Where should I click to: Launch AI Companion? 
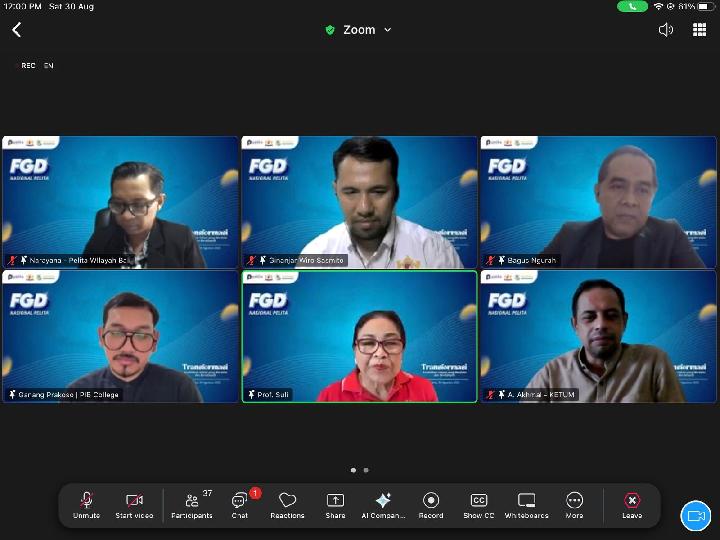[x=383, y=505]
